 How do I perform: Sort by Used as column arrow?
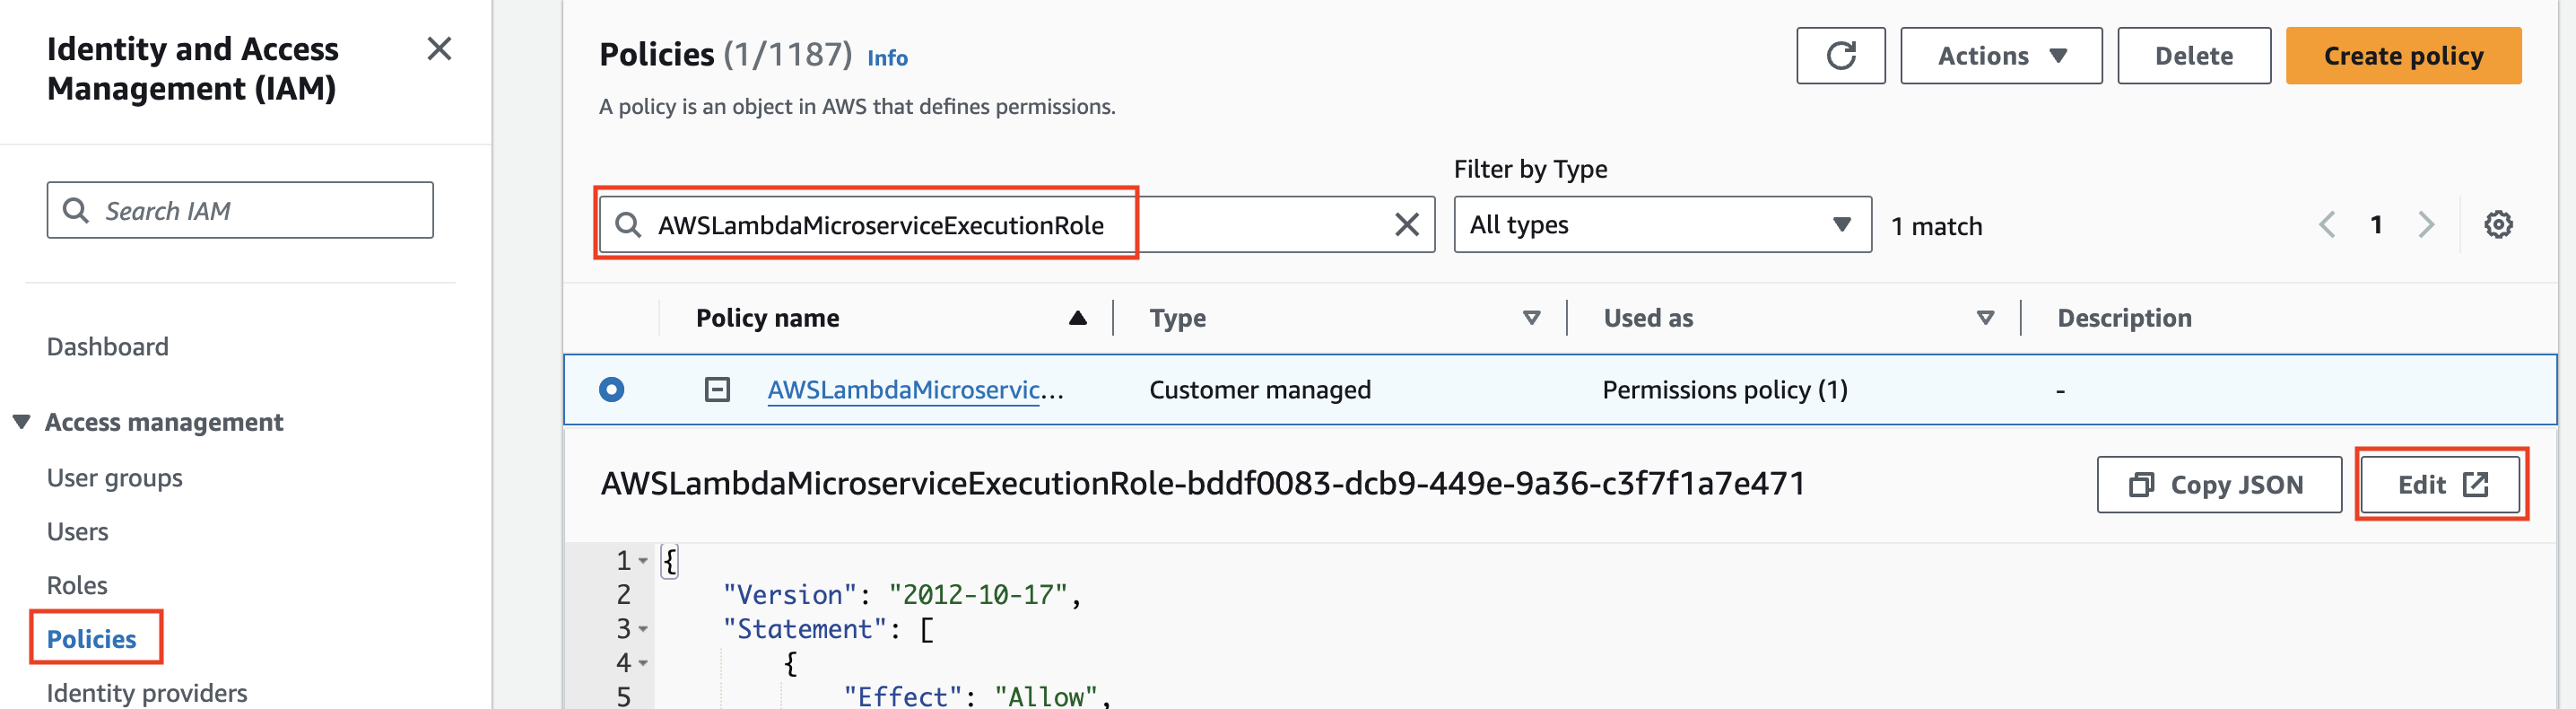pyautogui.click(x=1985, y=318)
